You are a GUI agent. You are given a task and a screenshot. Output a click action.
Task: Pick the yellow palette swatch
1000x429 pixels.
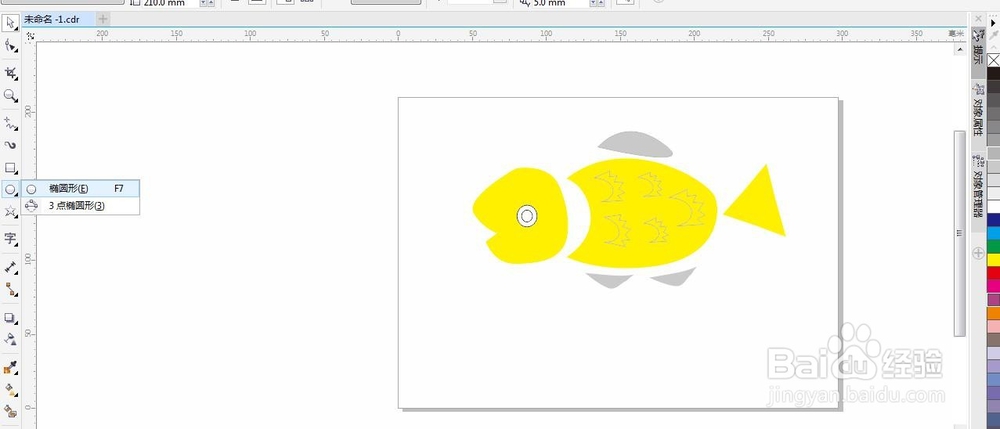tap(993, 259)
